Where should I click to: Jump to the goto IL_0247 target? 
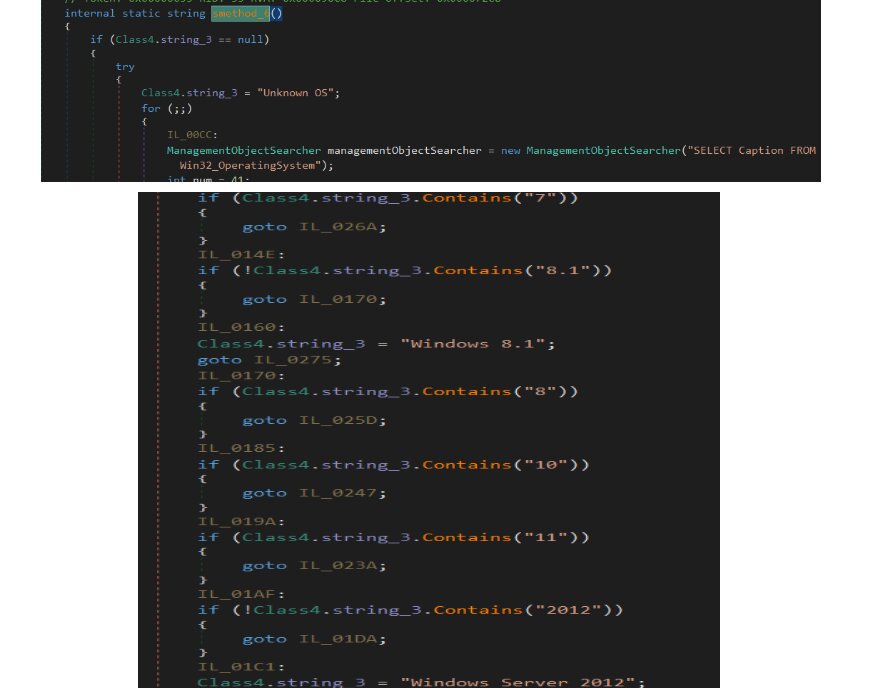point(342,493)
